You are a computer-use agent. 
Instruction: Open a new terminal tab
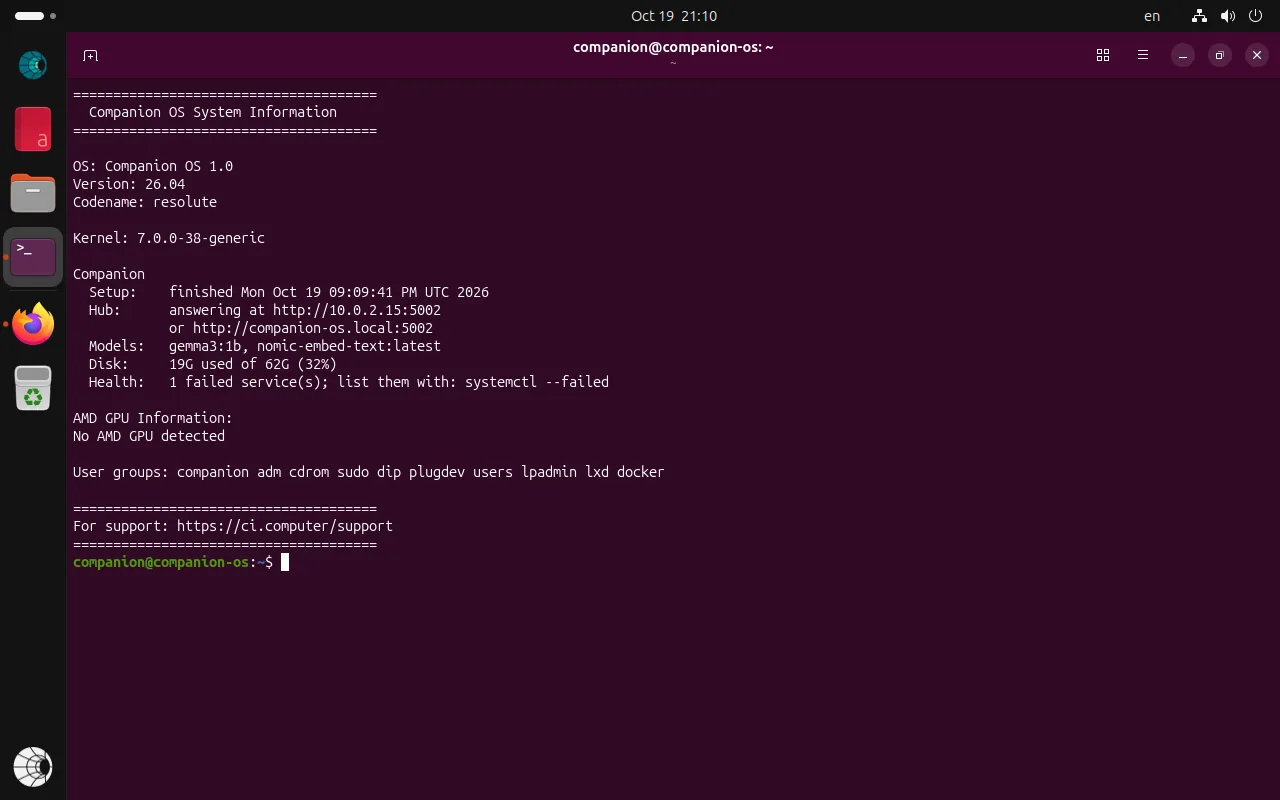click(90, 56)
